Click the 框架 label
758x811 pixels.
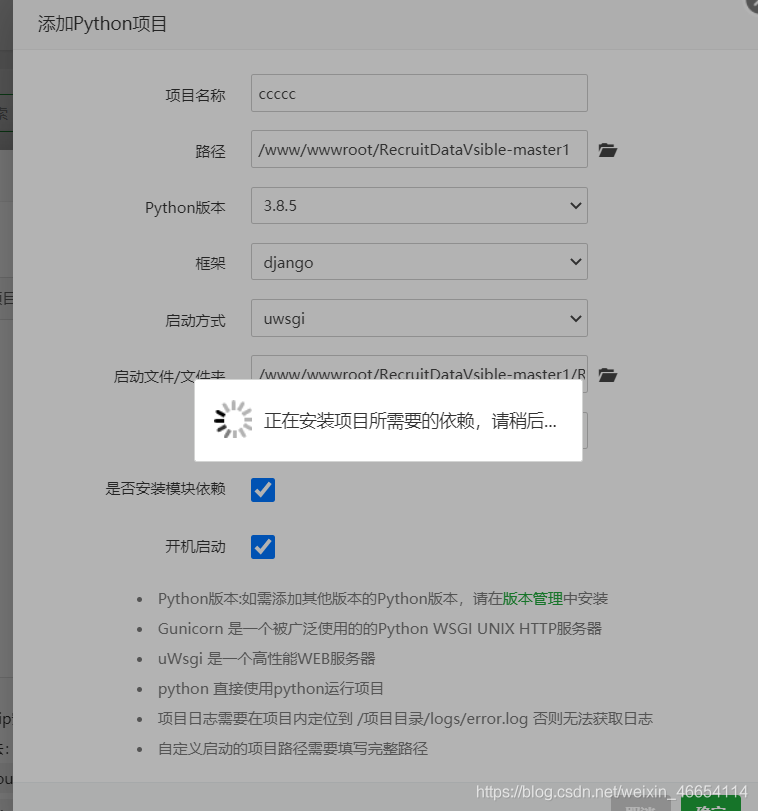click(x=210, y=263)
